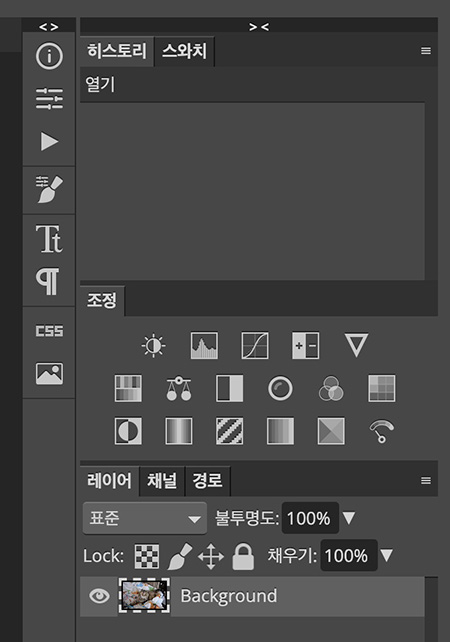Image resolution: width=450 pixels, height=642 pixels.
Task: Switch to the 채널 tab
Action: (x=162, y=481)
